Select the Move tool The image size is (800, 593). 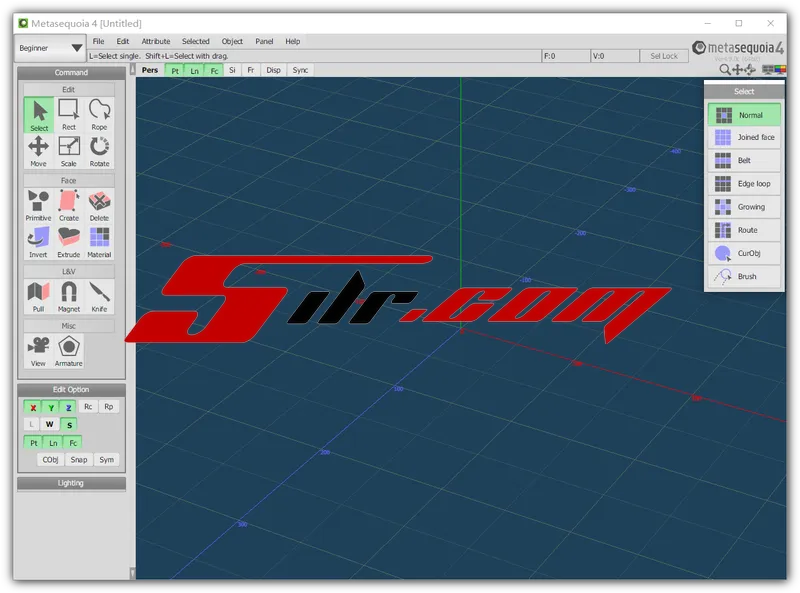(x=39, y=151)
